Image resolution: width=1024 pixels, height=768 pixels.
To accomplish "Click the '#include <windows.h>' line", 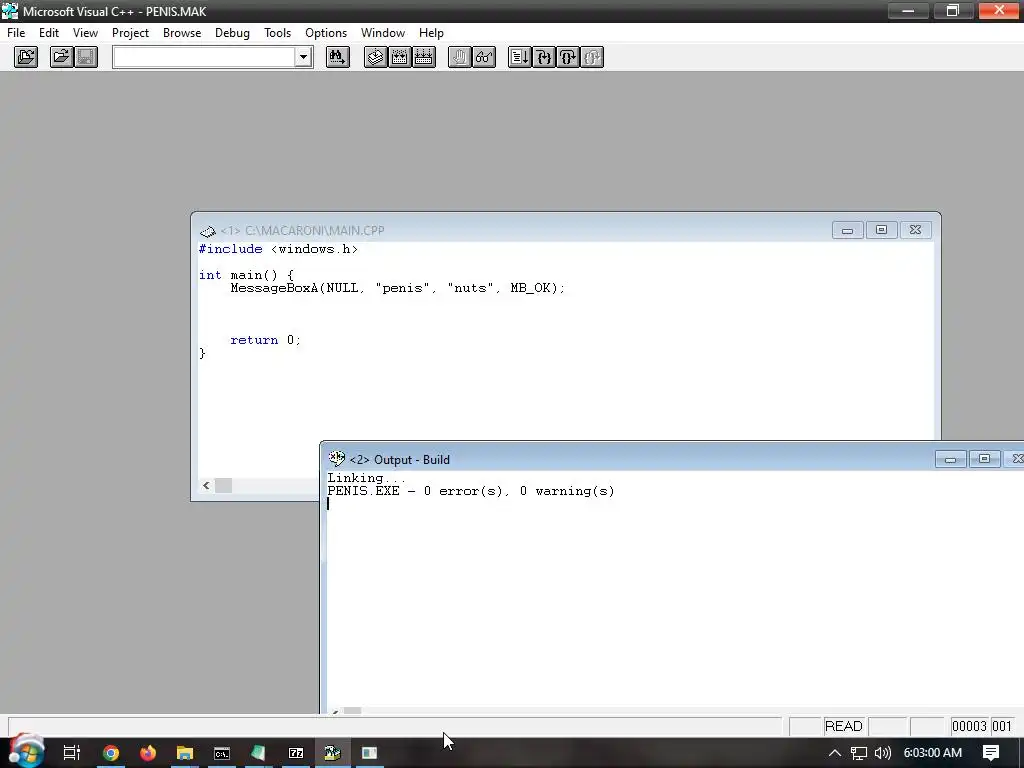I will coord(278,249).
